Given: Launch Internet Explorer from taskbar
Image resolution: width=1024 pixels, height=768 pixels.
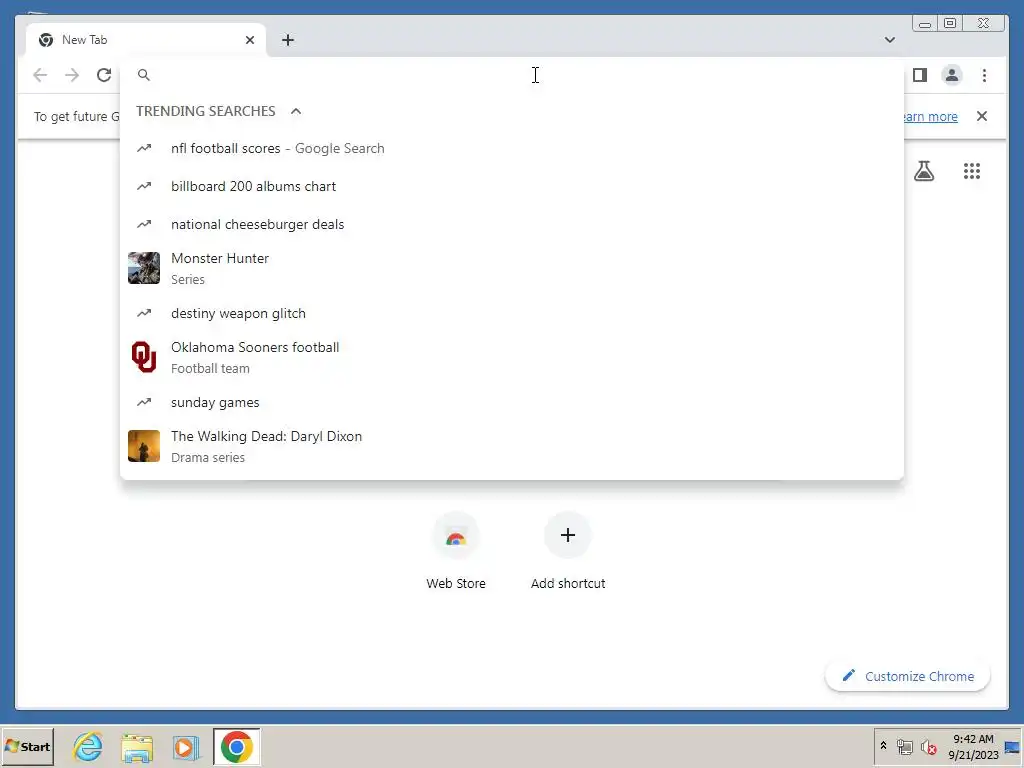Looking at the screenshot, I should tap(88, 746).
